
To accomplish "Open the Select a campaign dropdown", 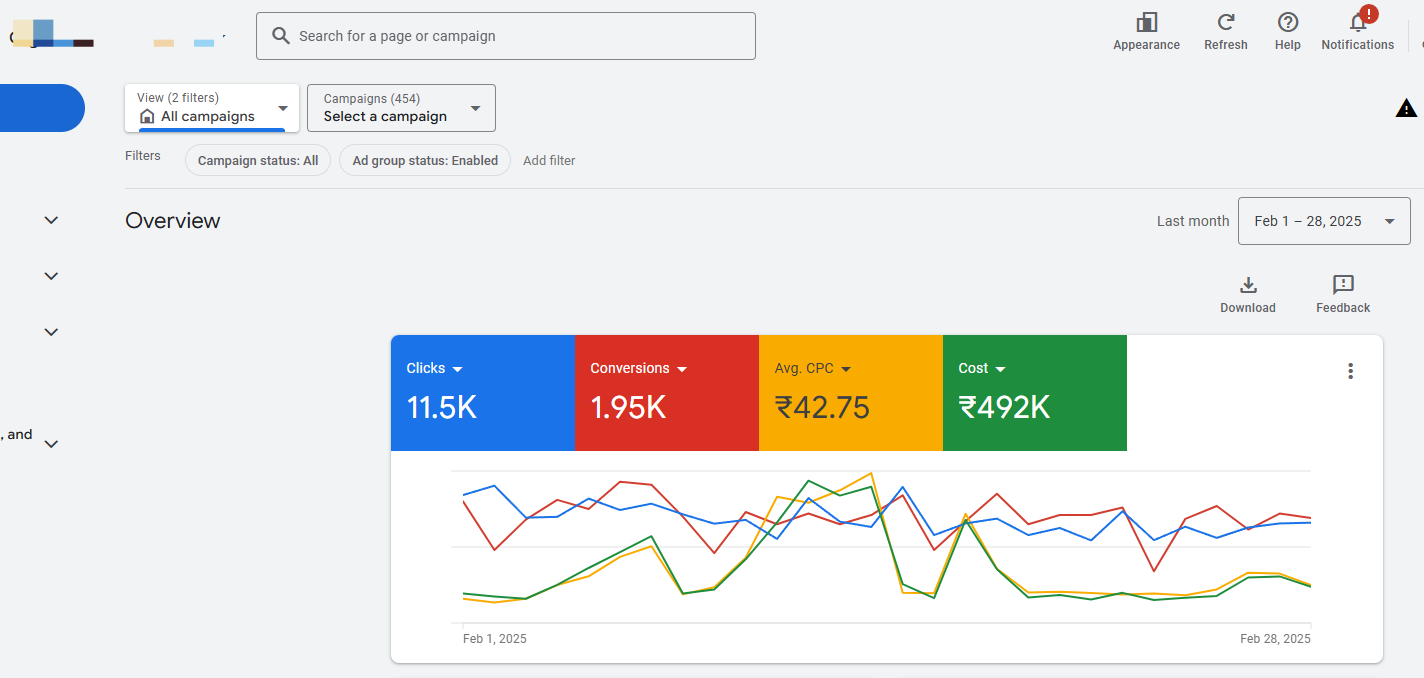I will click(x=401, y=108).
